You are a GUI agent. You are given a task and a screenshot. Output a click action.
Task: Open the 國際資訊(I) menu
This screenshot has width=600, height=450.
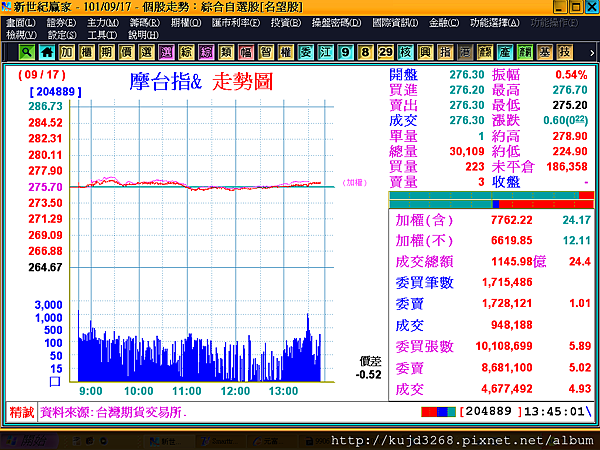point(395,23)
